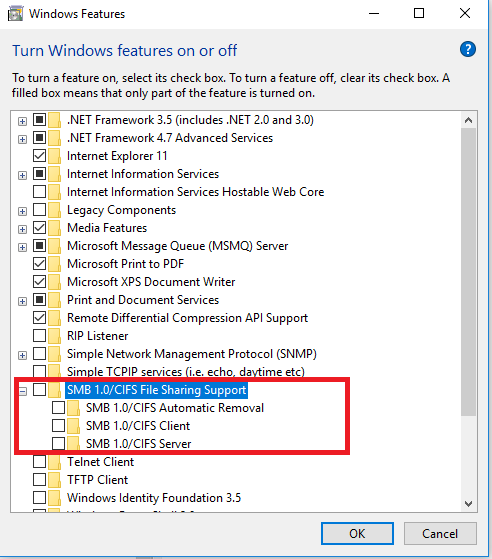Enable the SMB 1.0/CIFS Client checkbox
The image size is (492, 559).
tap(58, 426)
